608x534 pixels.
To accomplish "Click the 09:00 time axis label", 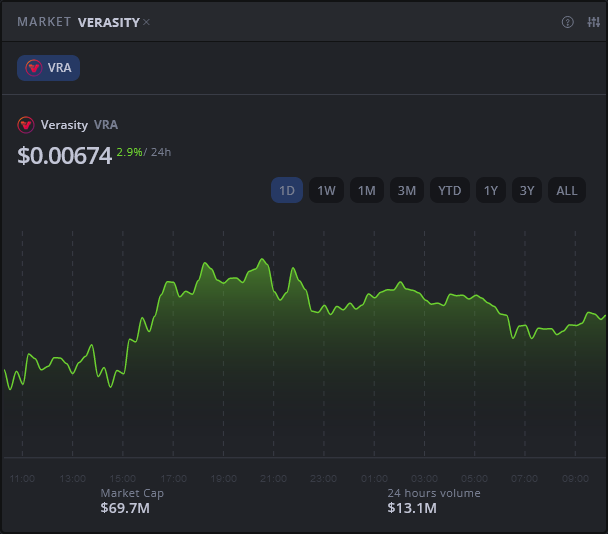I will point(575,479).
